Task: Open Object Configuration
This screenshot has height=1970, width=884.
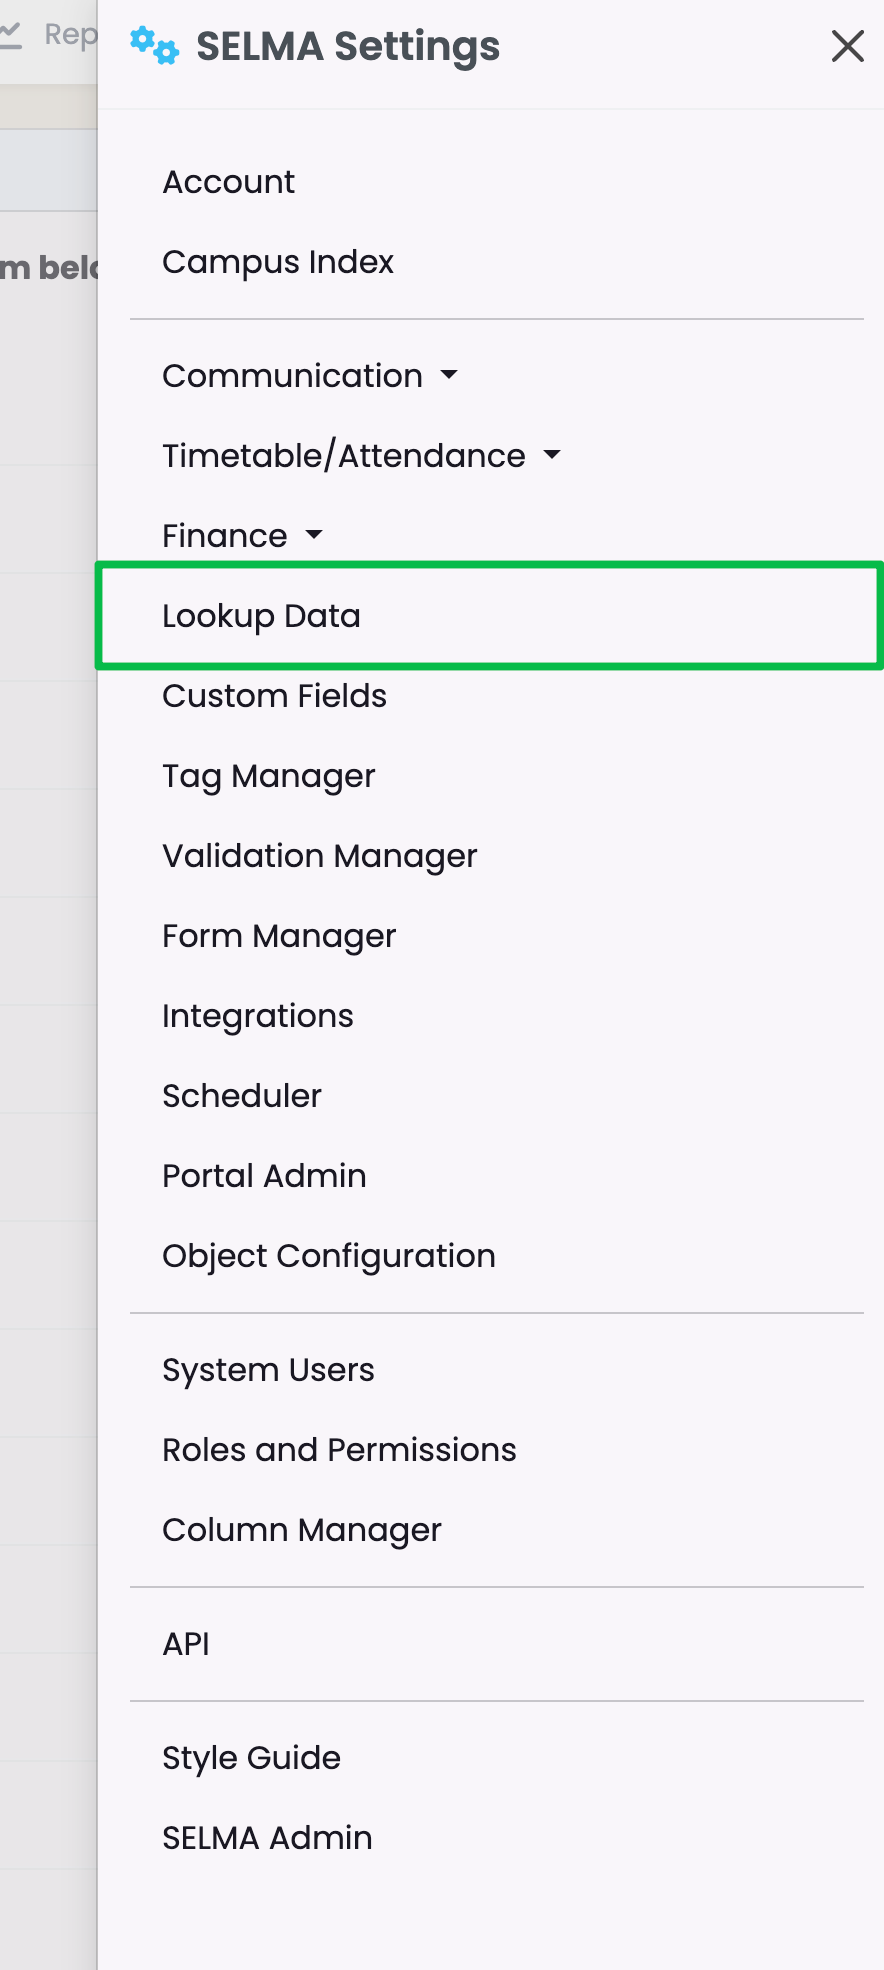Action: [328, 1256]
